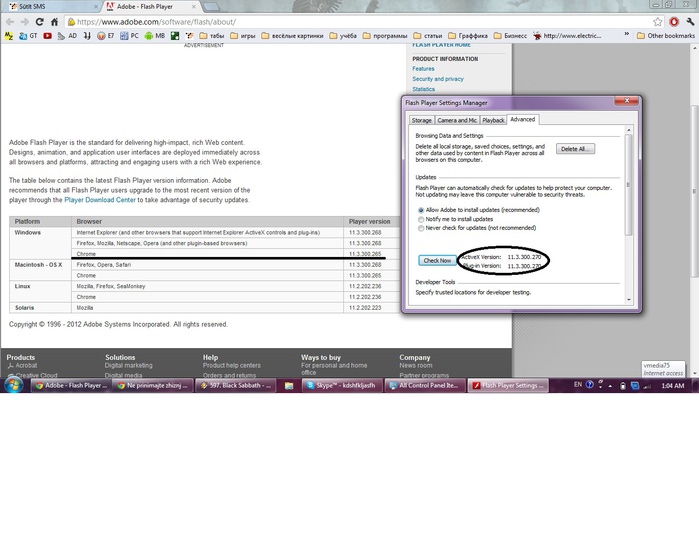699x560 pixels.
Task: Click the Delete All button
Action: click(575, 149)
